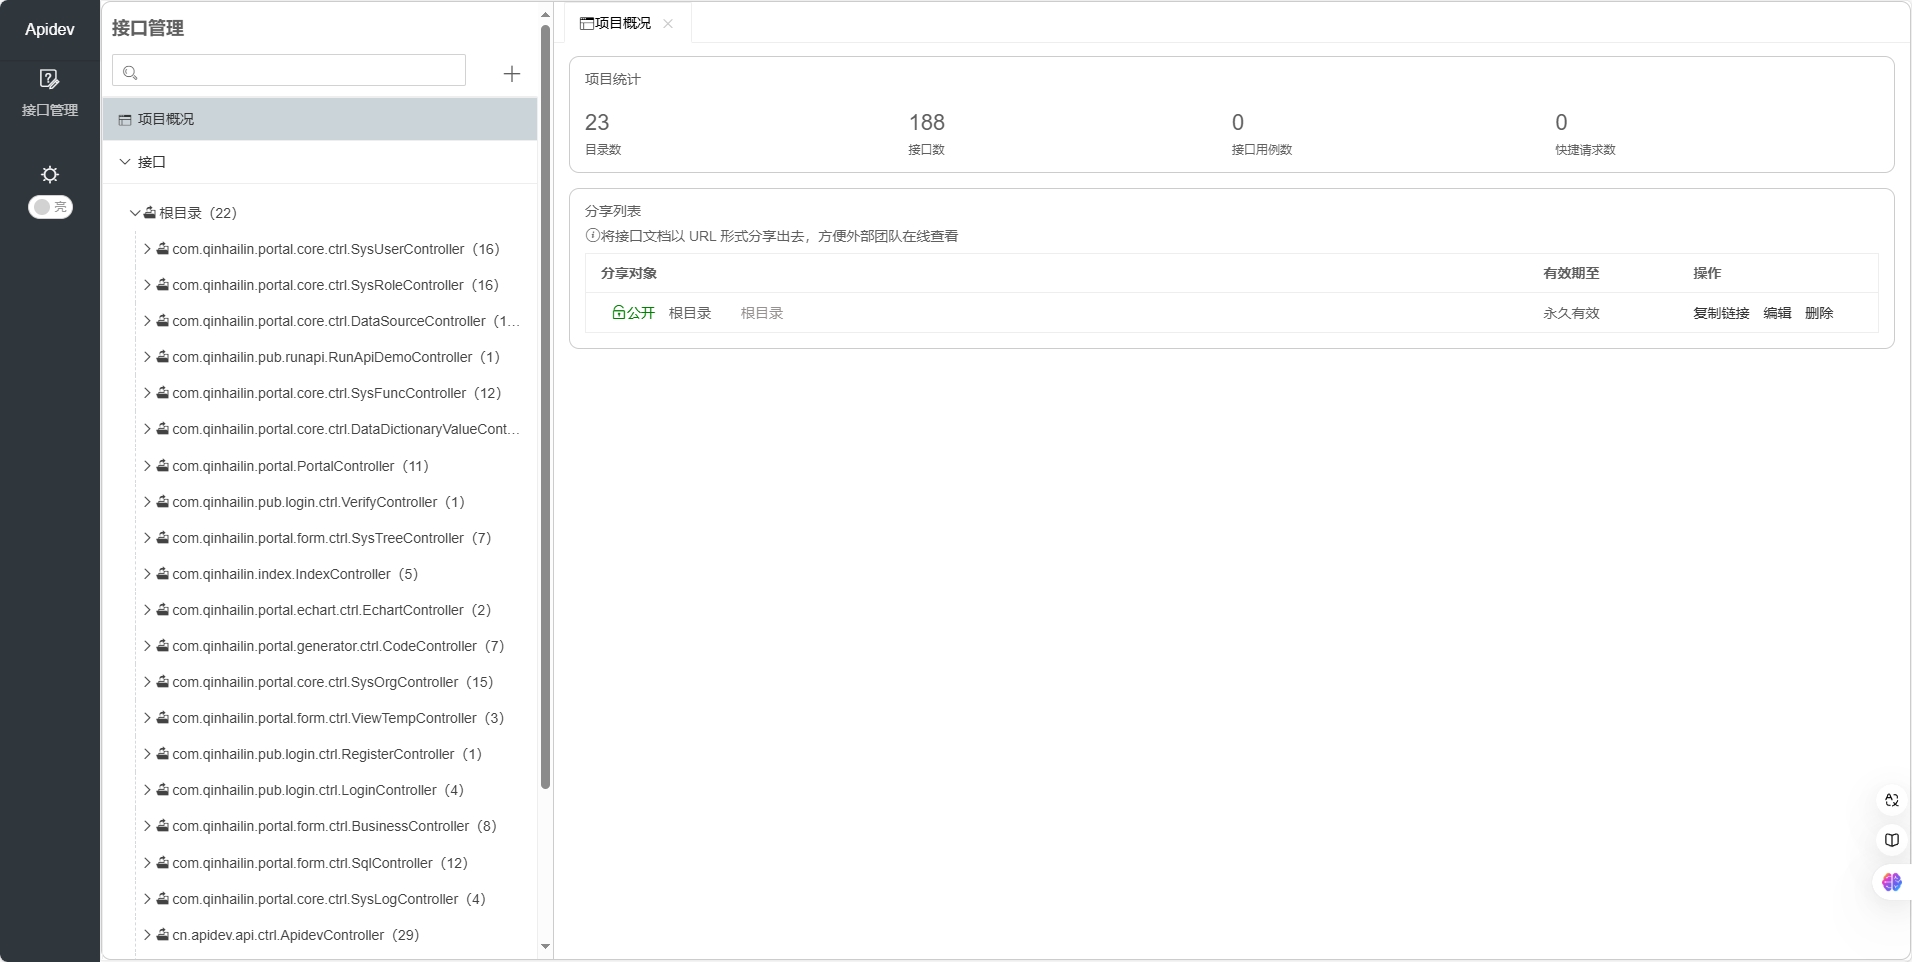Click the folder icon beside SysUserController
Viewport: 1912px width, 962px height.
[162, 249]
